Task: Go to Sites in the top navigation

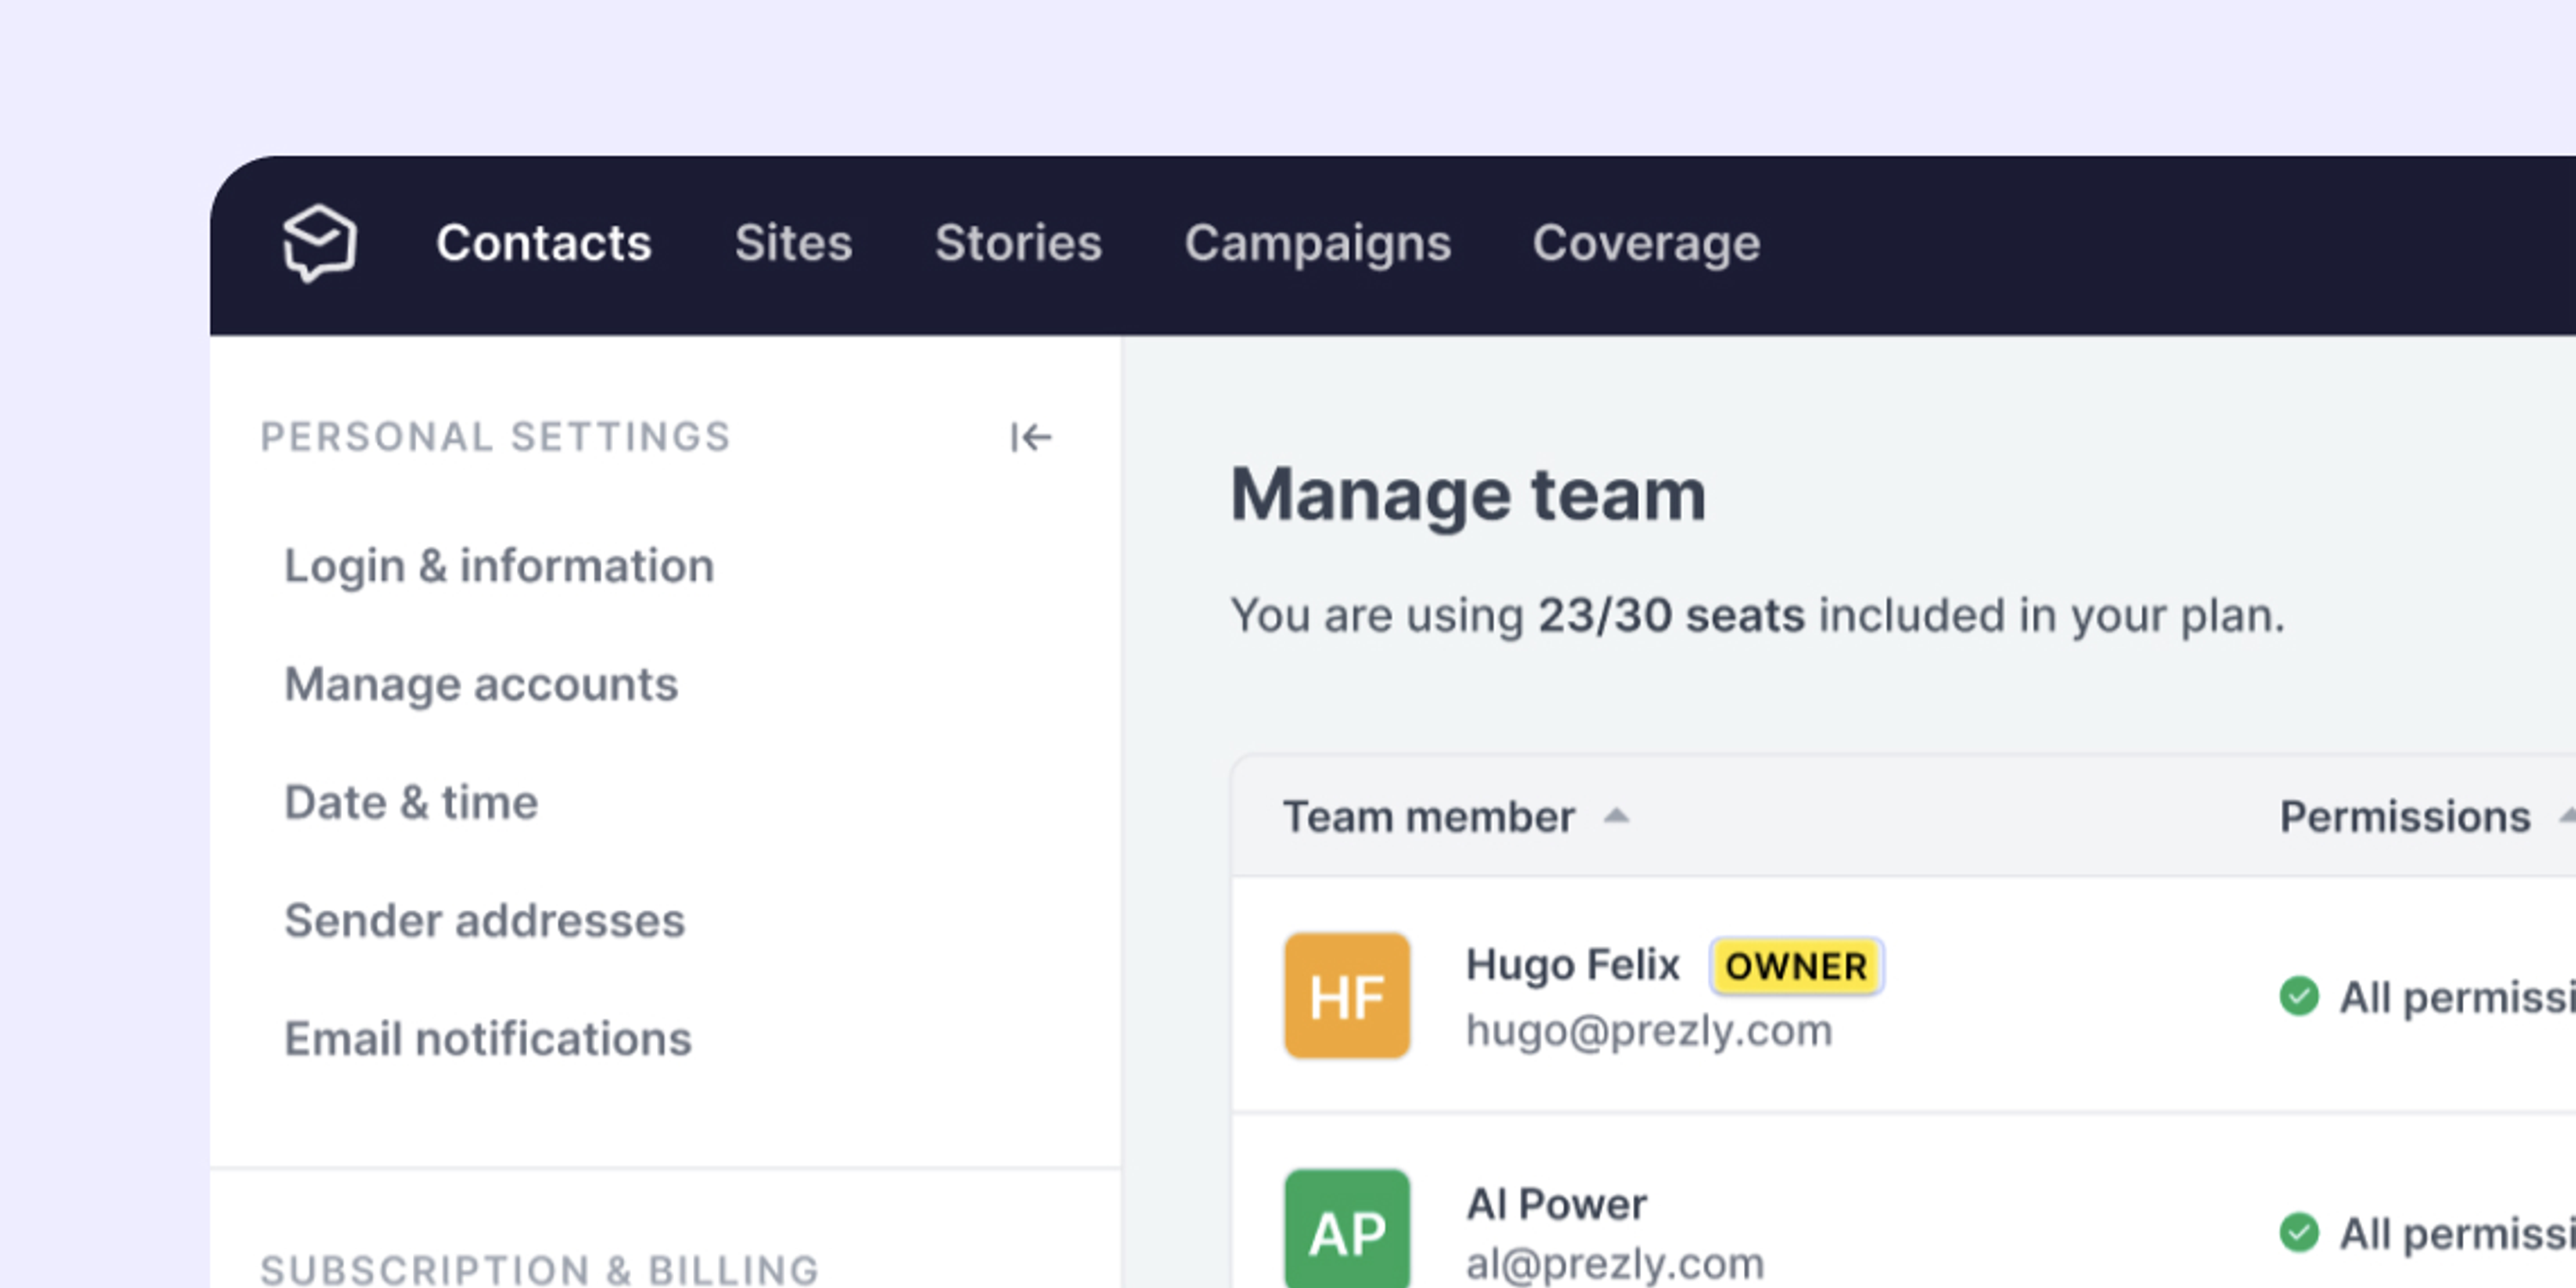Action: tap(793, 243)
